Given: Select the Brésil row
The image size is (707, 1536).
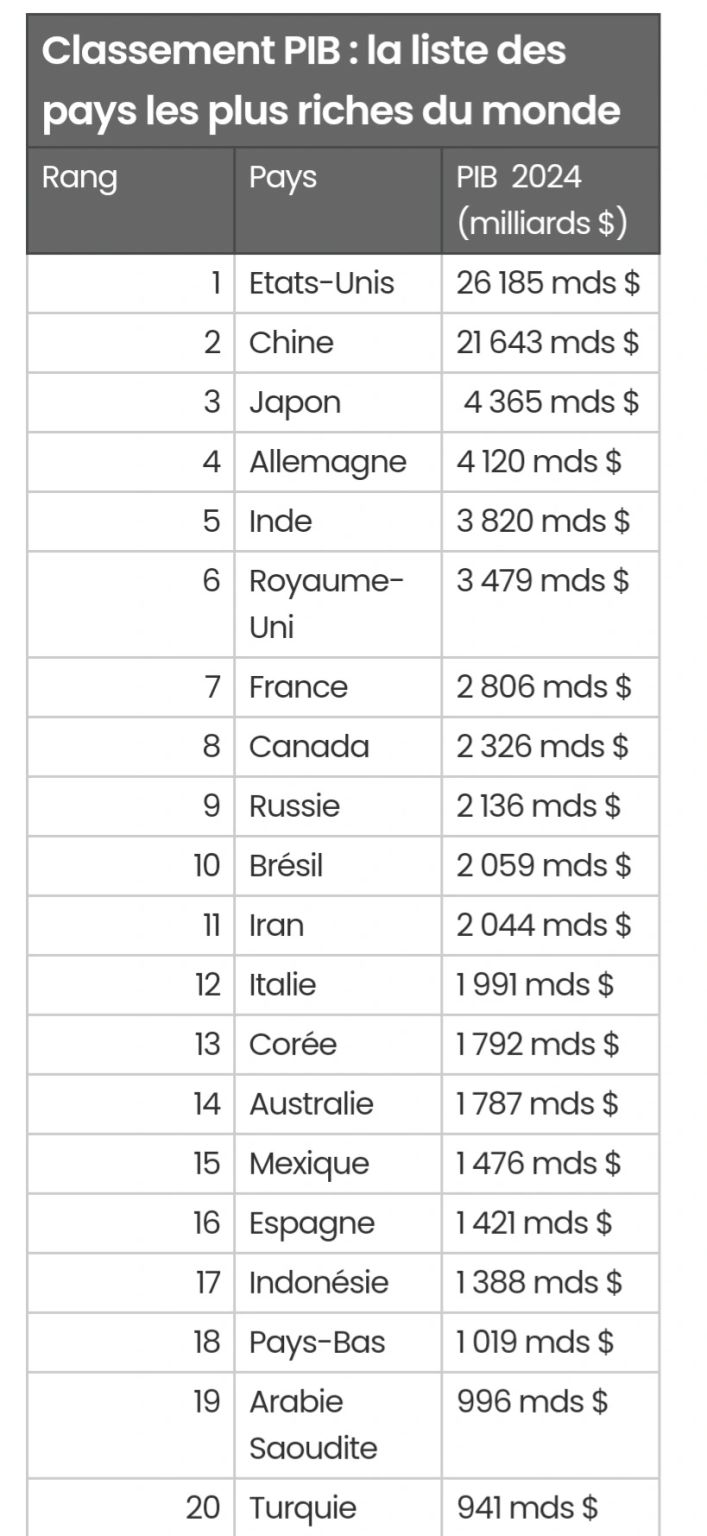Looking at the screenshot, I should [x=343, y=866].
